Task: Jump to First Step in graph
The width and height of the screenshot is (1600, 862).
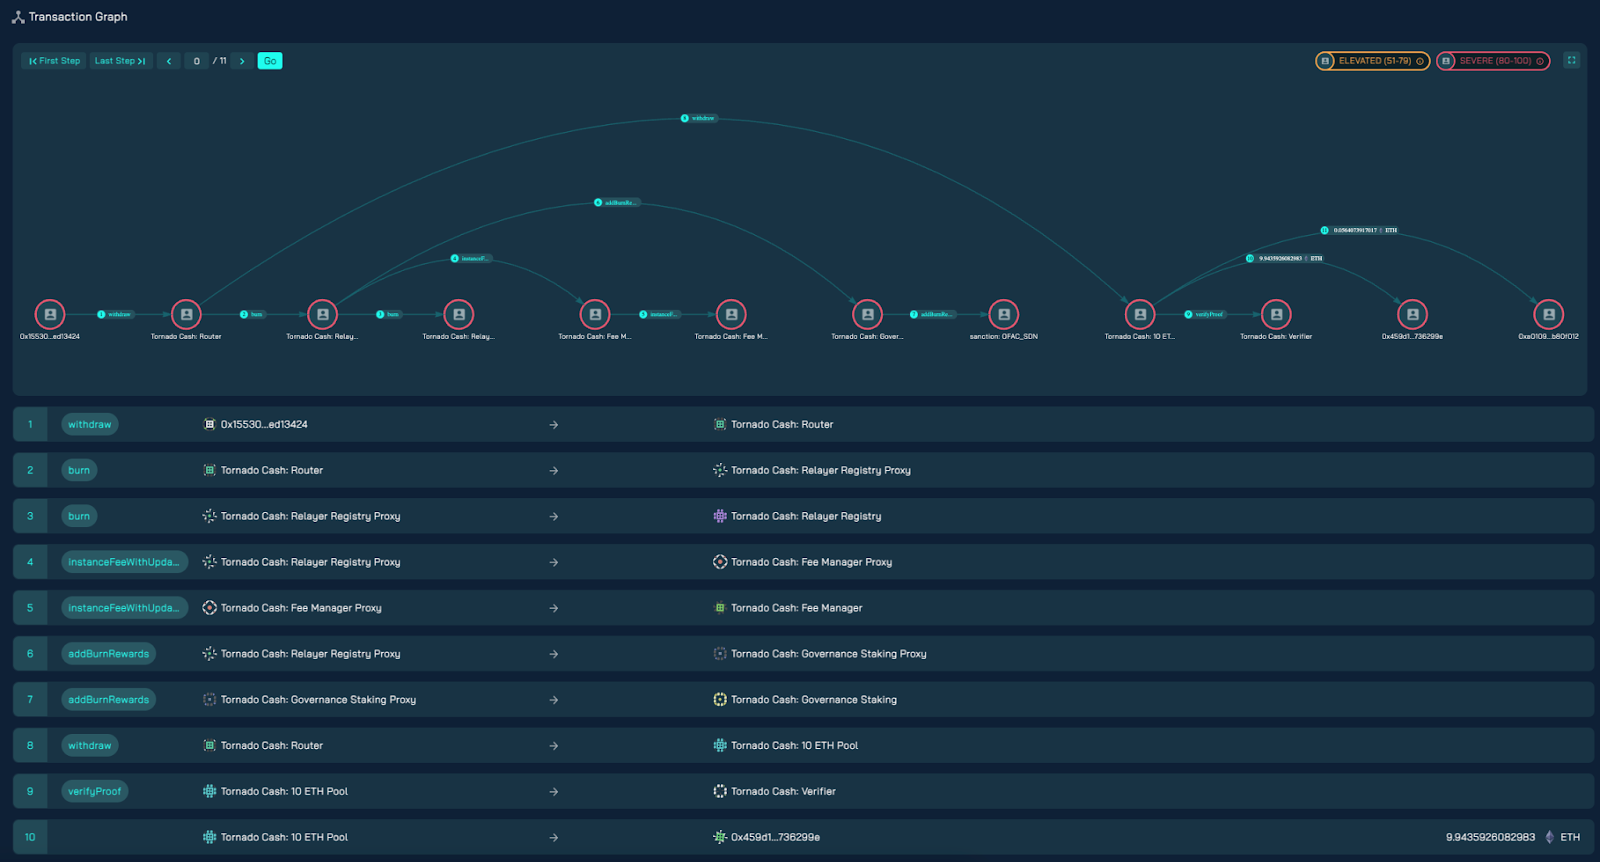Action: coord(54,61)
